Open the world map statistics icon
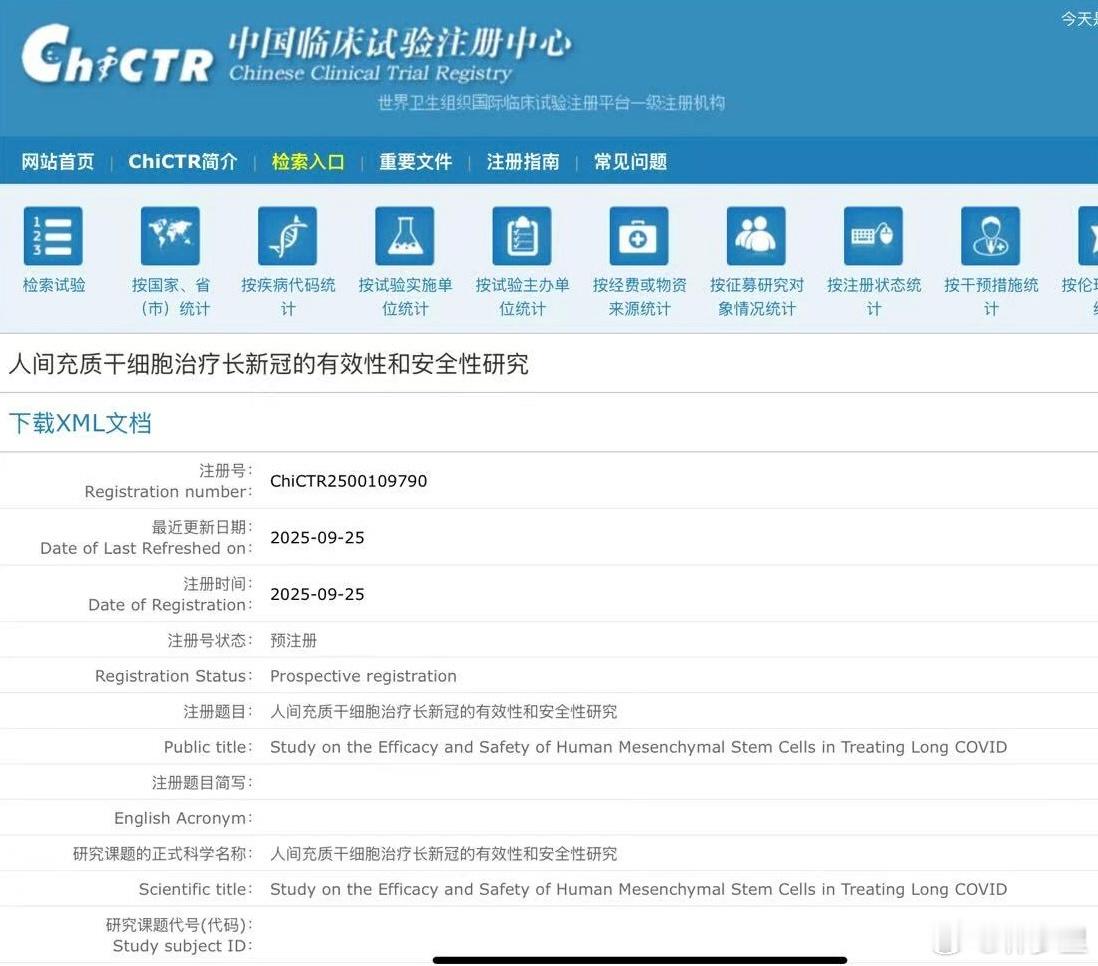The width and height of the screenshot is (1098, 966). click(x=170, y=236)
